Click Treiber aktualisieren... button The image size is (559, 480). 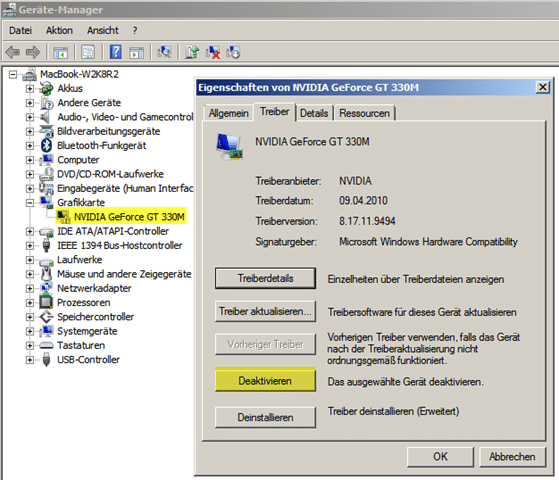[x=265, y=311]
